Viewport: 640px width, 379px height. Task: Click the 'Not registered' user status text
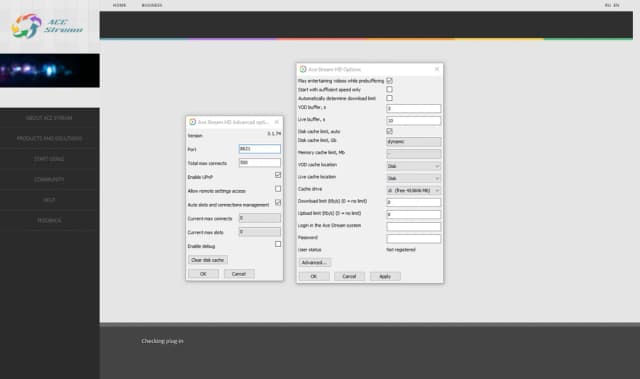pyautogui.click(x=401, y=250)
